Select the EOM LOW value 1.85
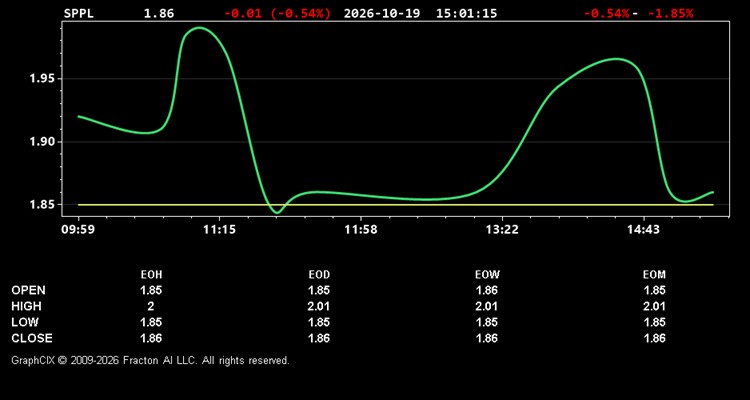This screenshot has width=750, height=400. pyautogui.click(x=654, y=322)
